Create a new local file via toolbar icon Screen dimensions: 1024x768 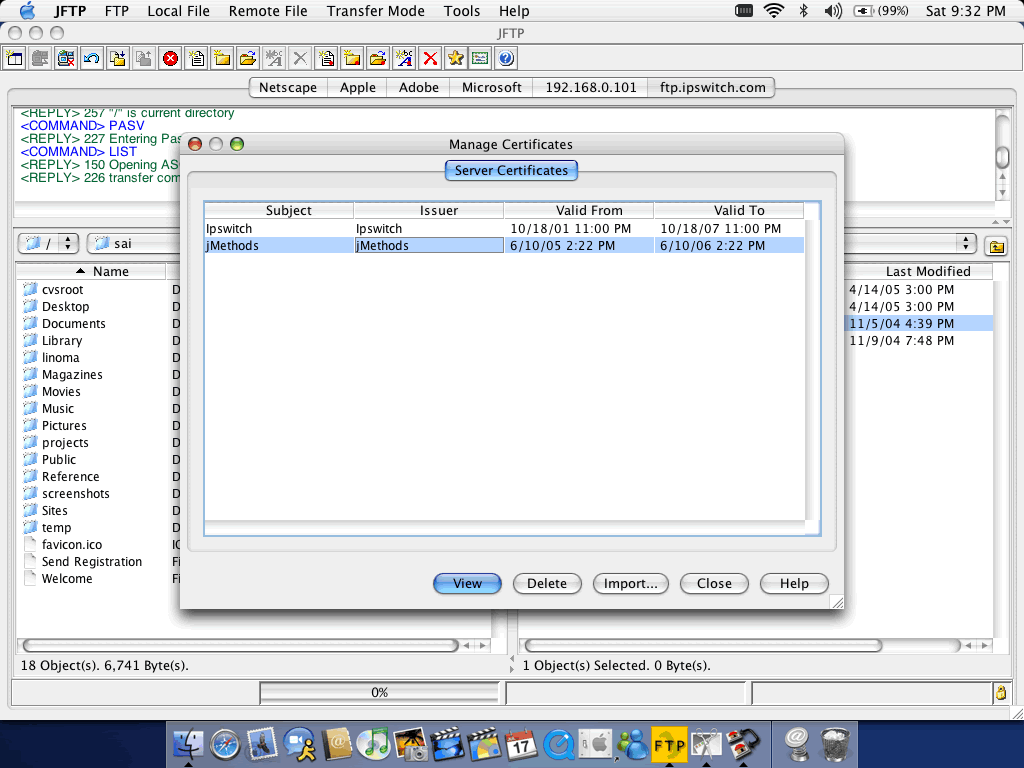click(196, 59)
